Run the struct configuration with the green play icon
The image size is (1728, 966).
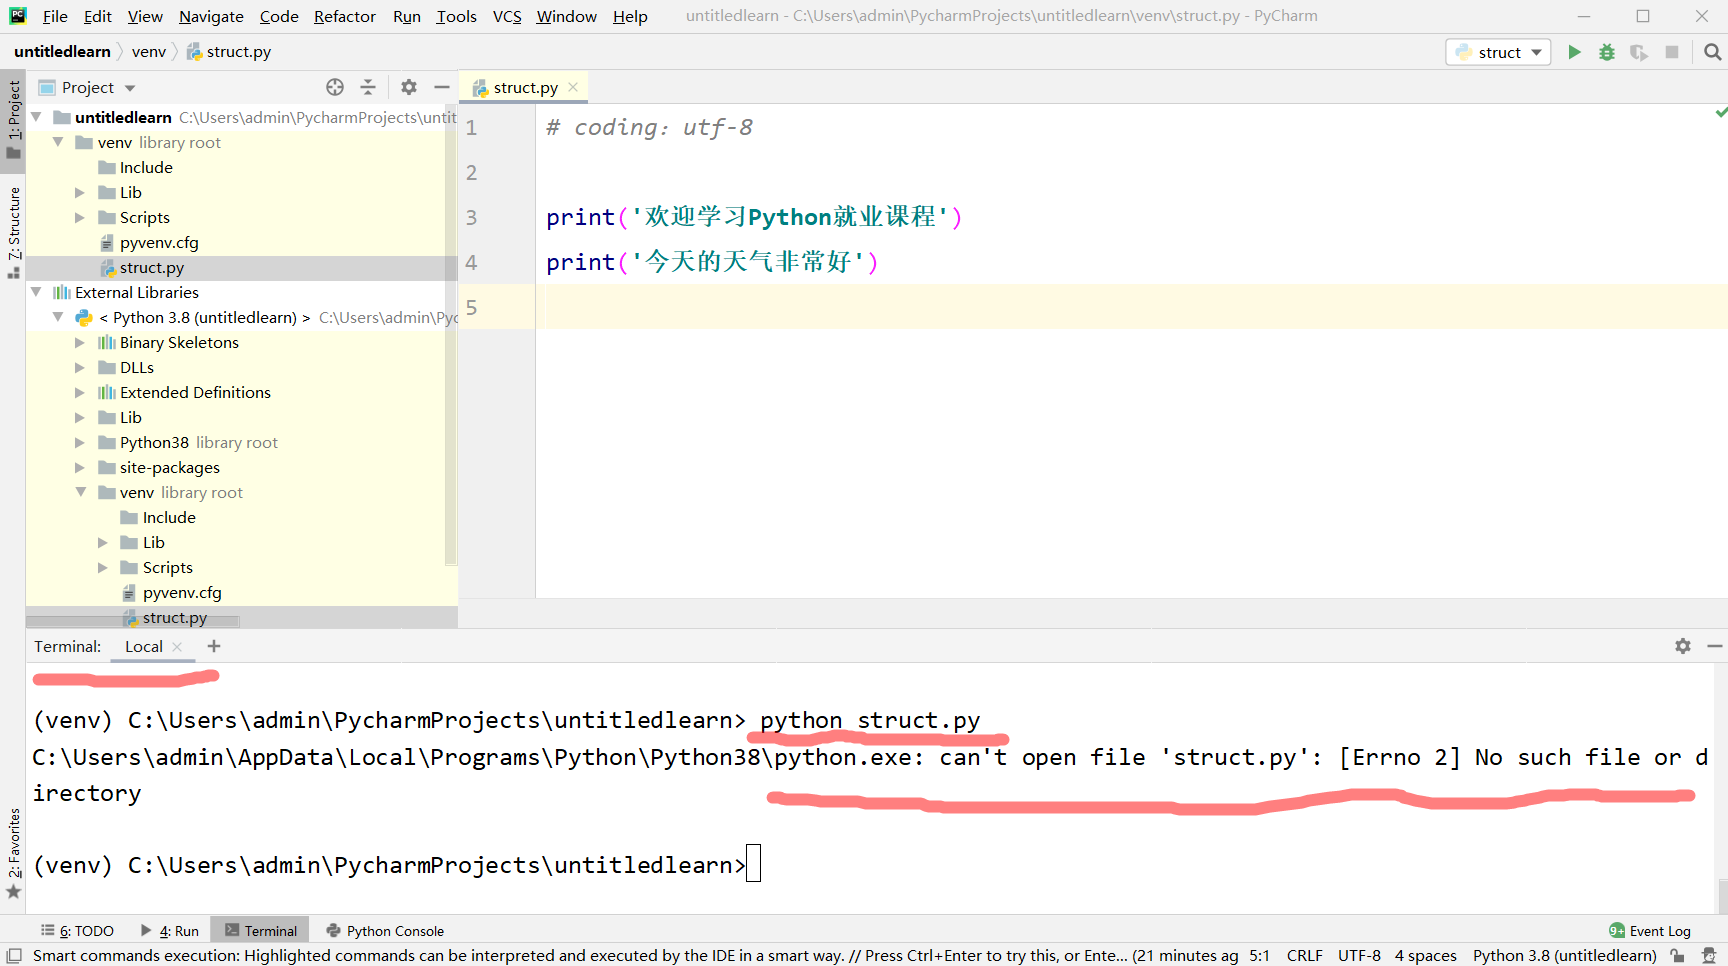pyautogui.click(x=1574, y=52)
